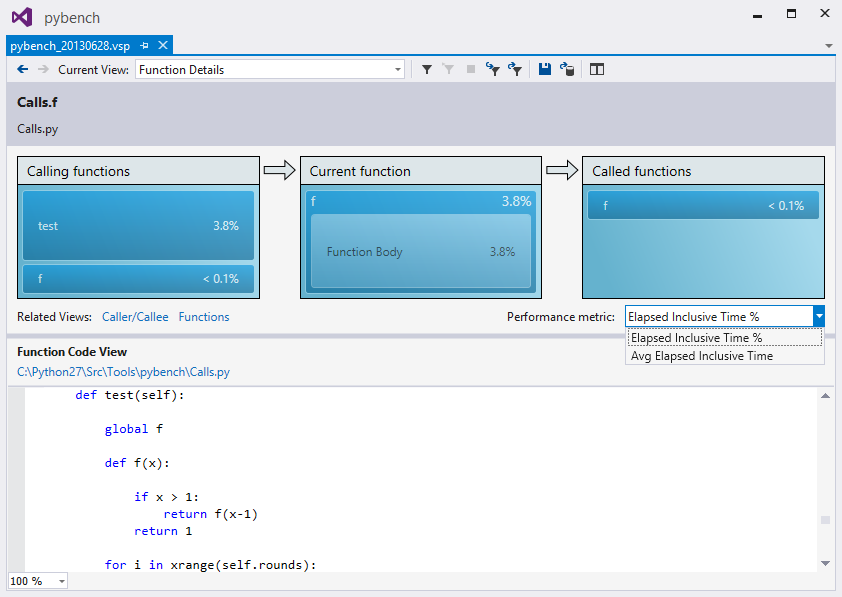Open the Calls.py source file path link
This screenshot has height=597, width=842.
point(124,372)
